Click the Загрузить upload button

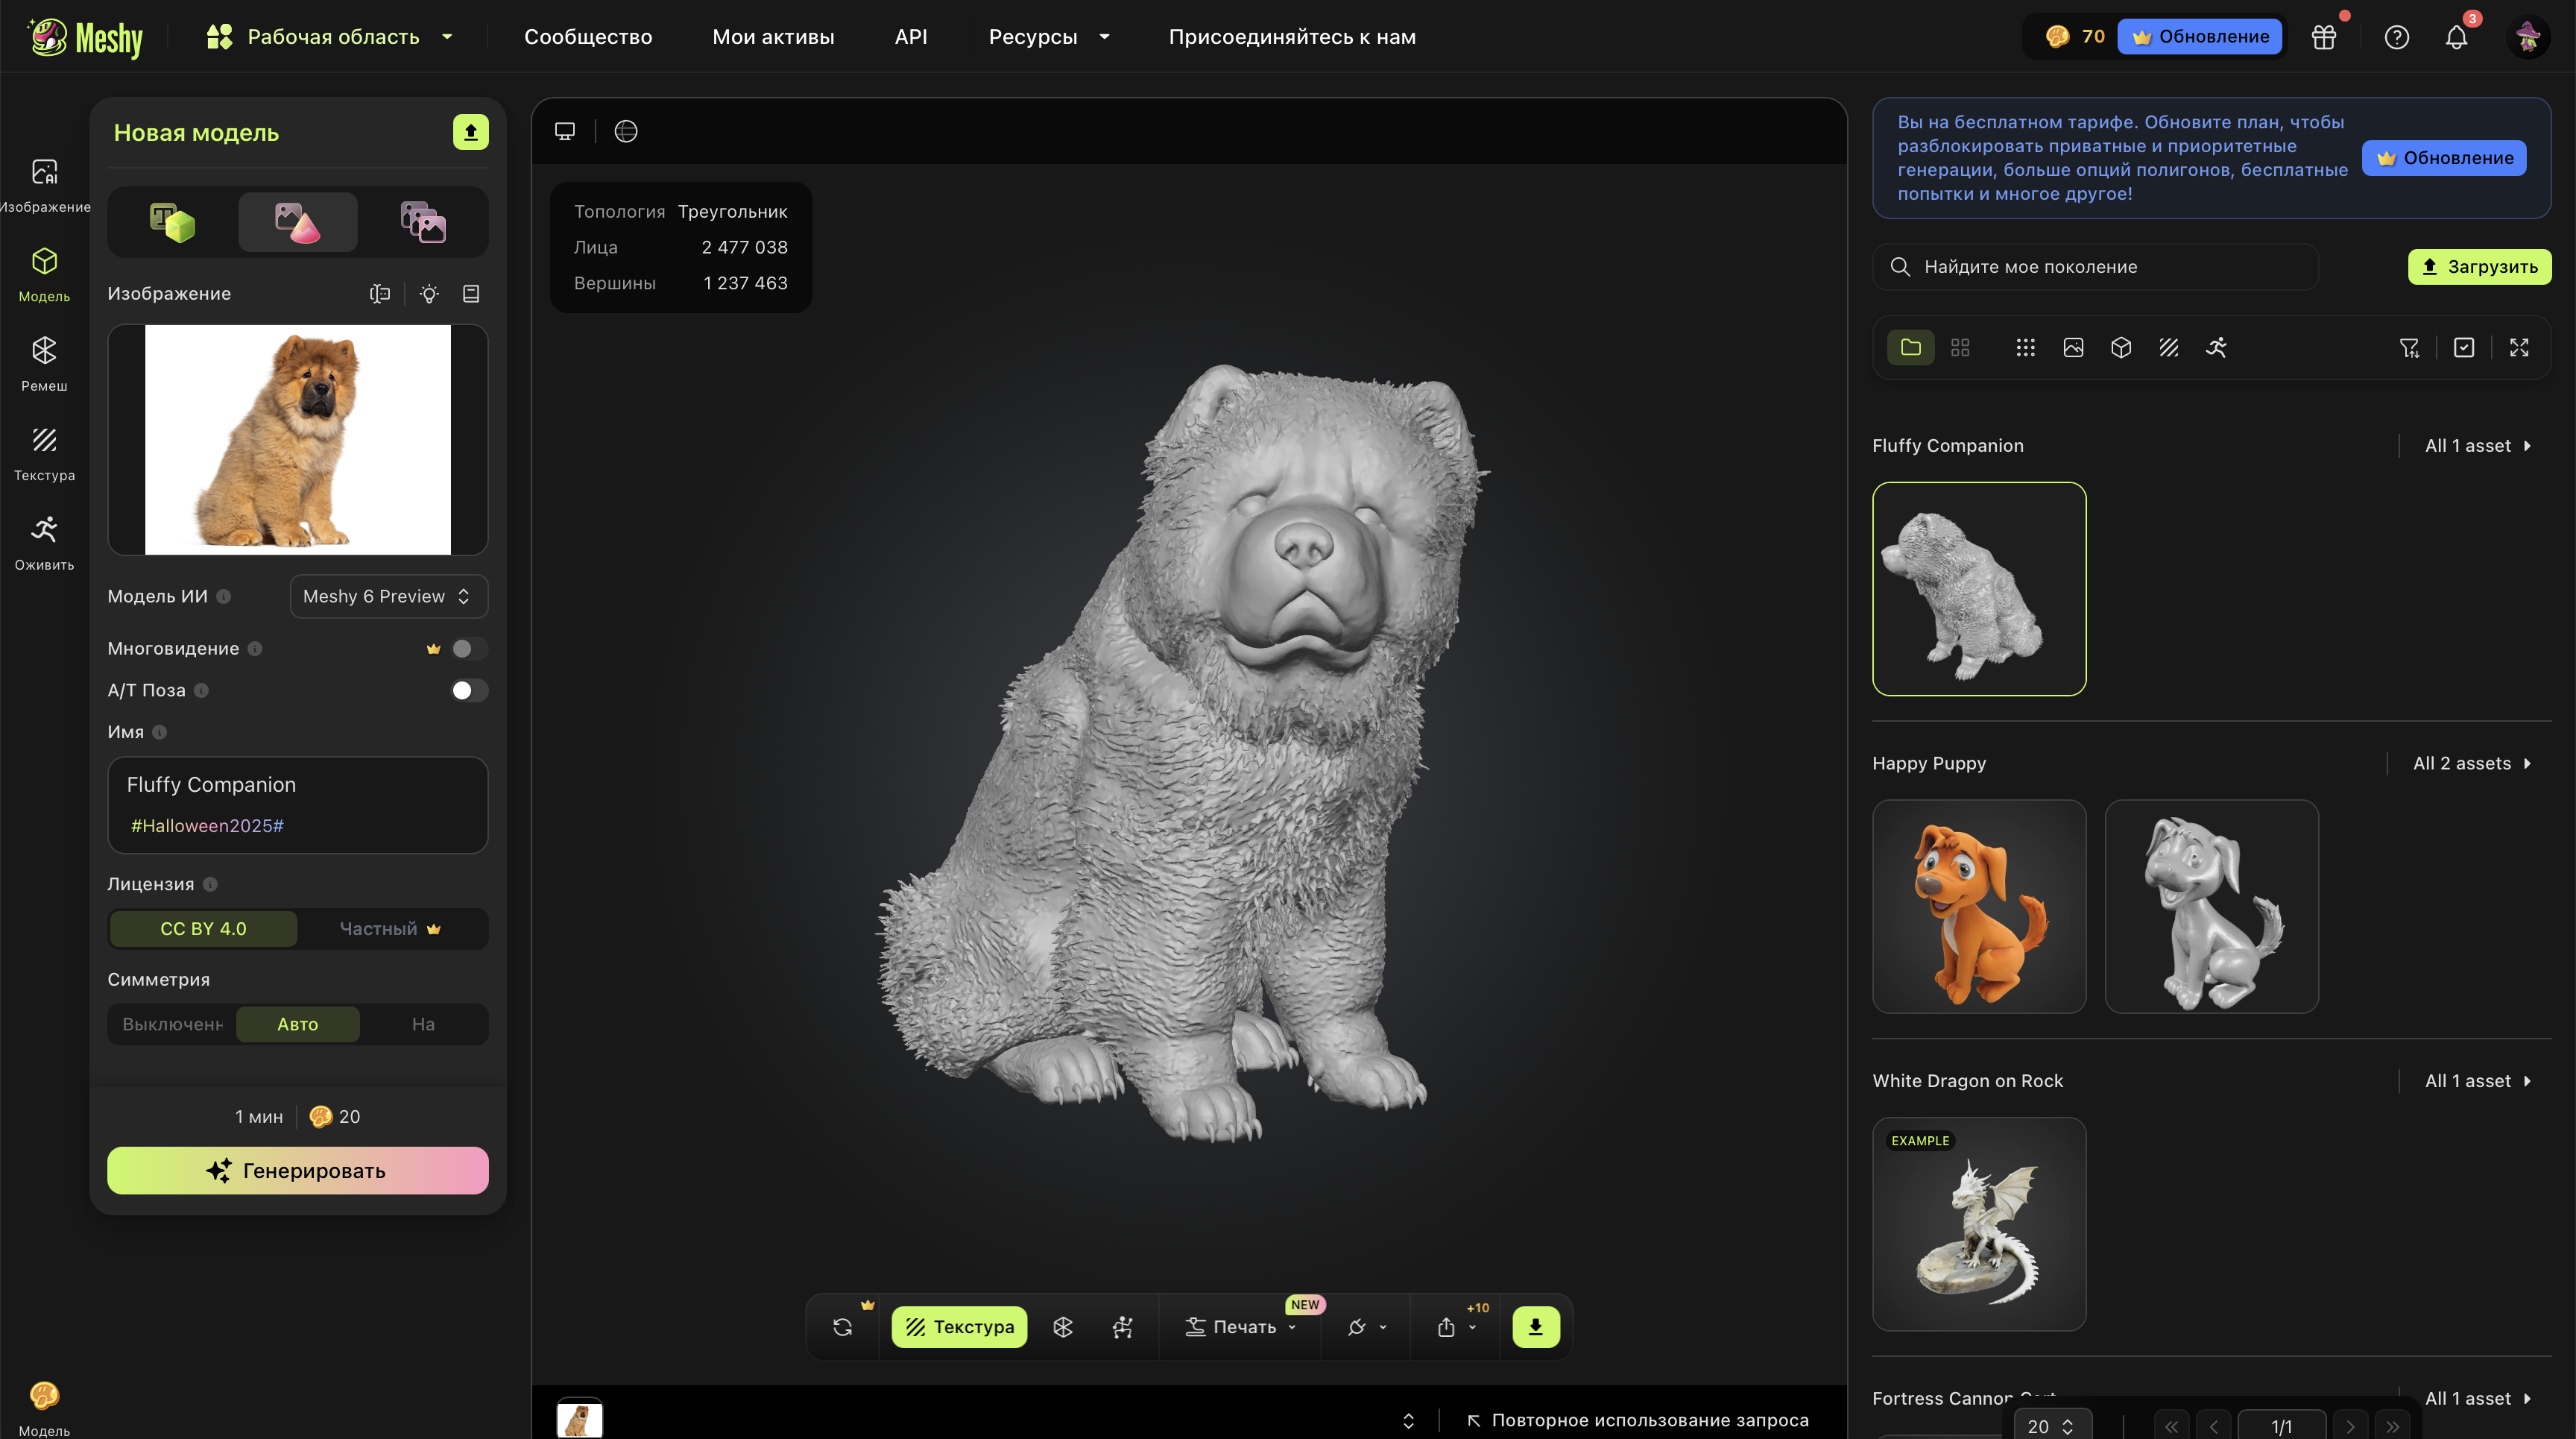(2478, 266)
